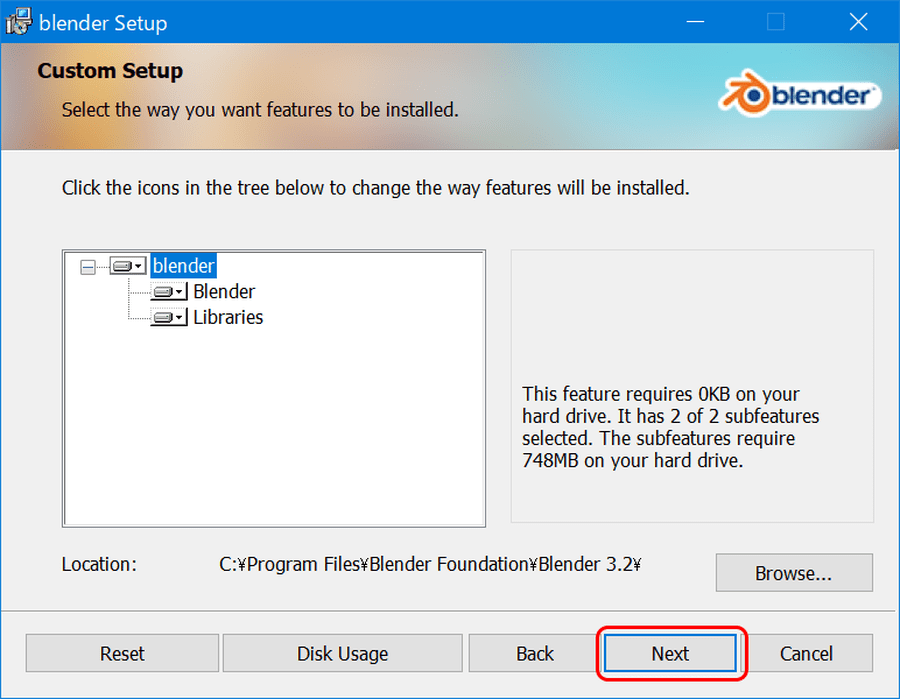900x699 pixels.
Task: Select the Blender subfeature in the tree
Action: coord(224,292)
